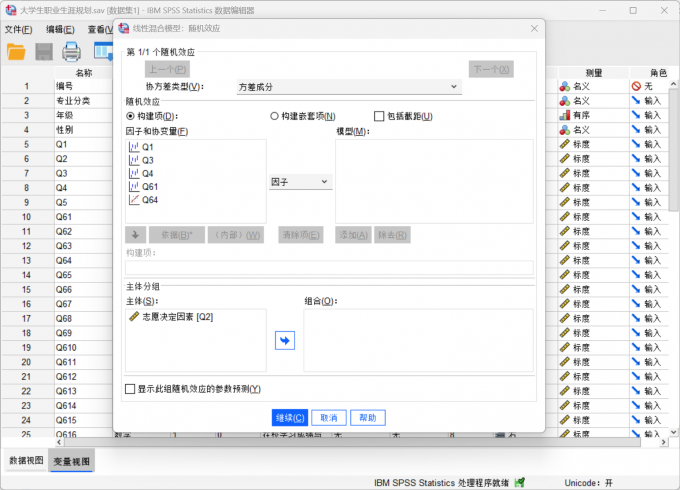This screenshot has width=680, height=490.
Task: Check 显示此组随机效应的参数预测 option
Action: 130,389
